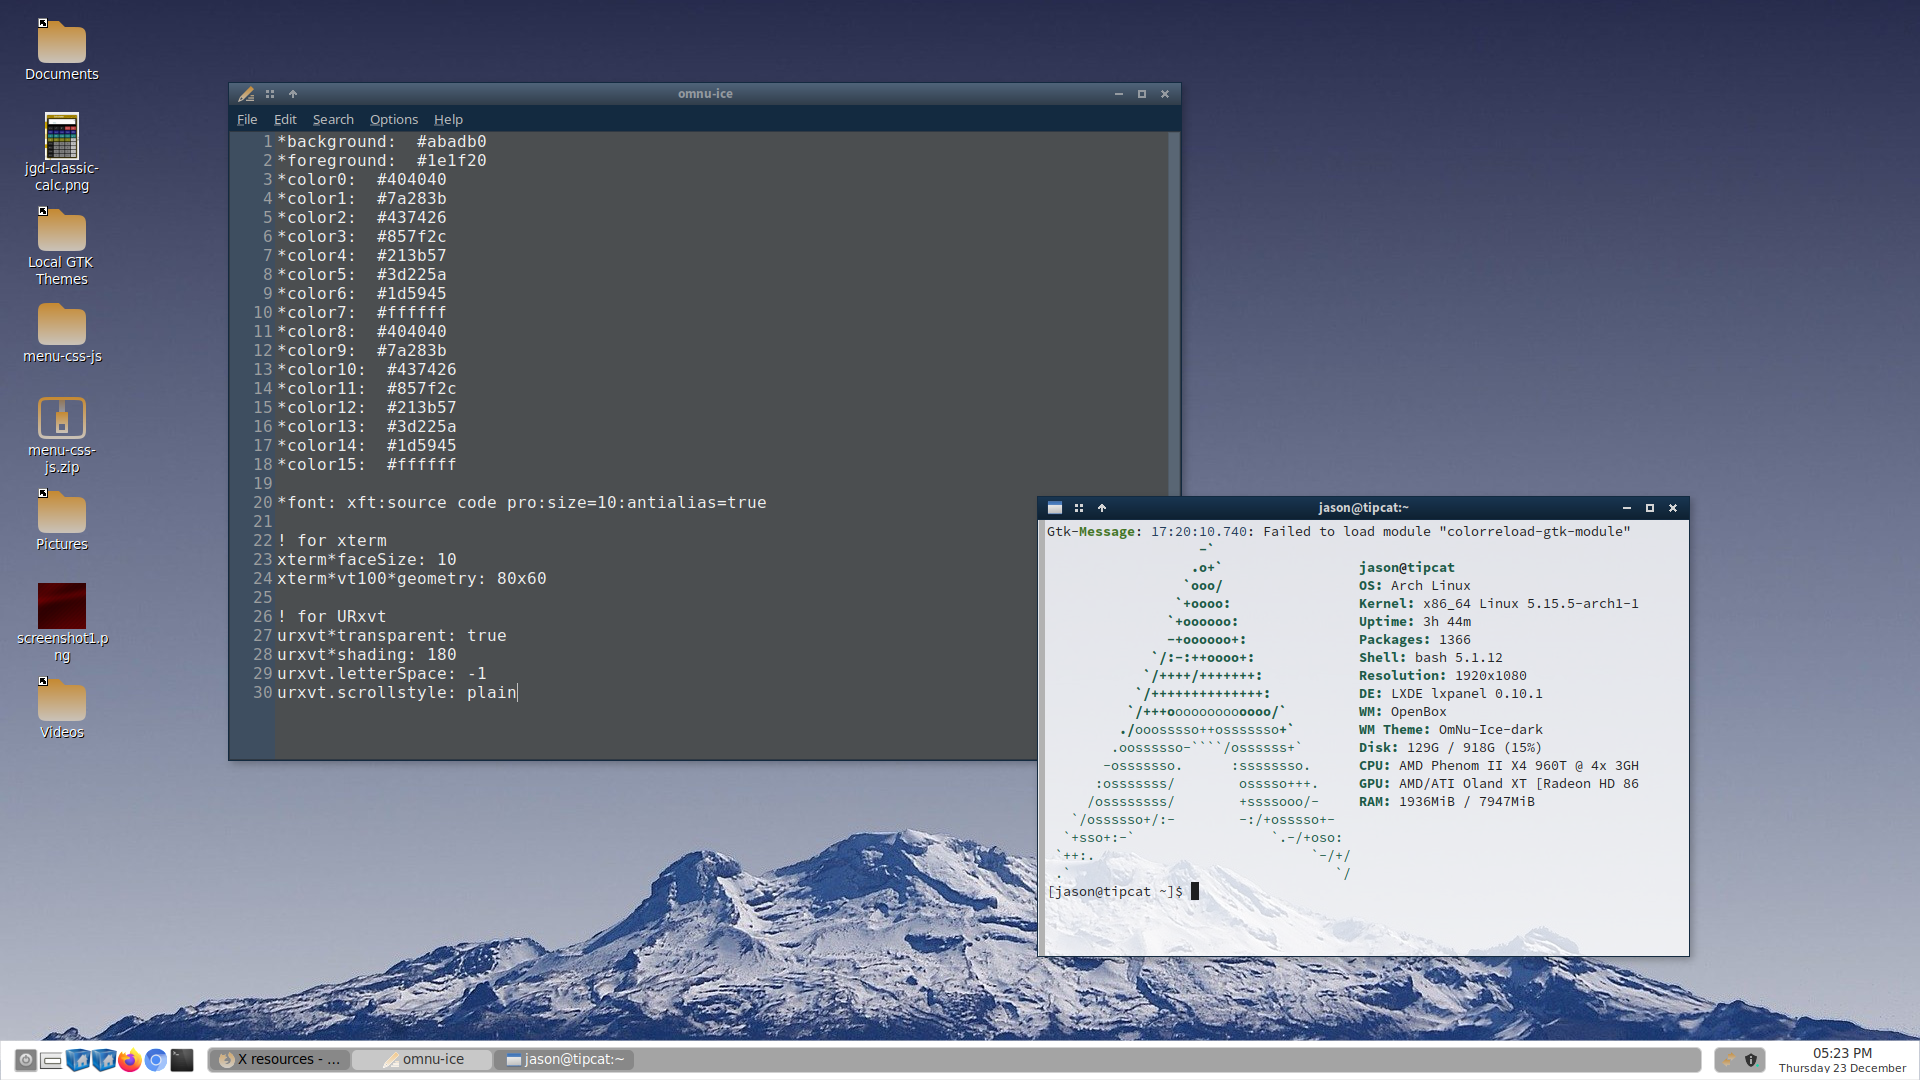1920x1080 pixels.
Task: Open the terminal launcher in the panel
Action: coord(182,1060)
